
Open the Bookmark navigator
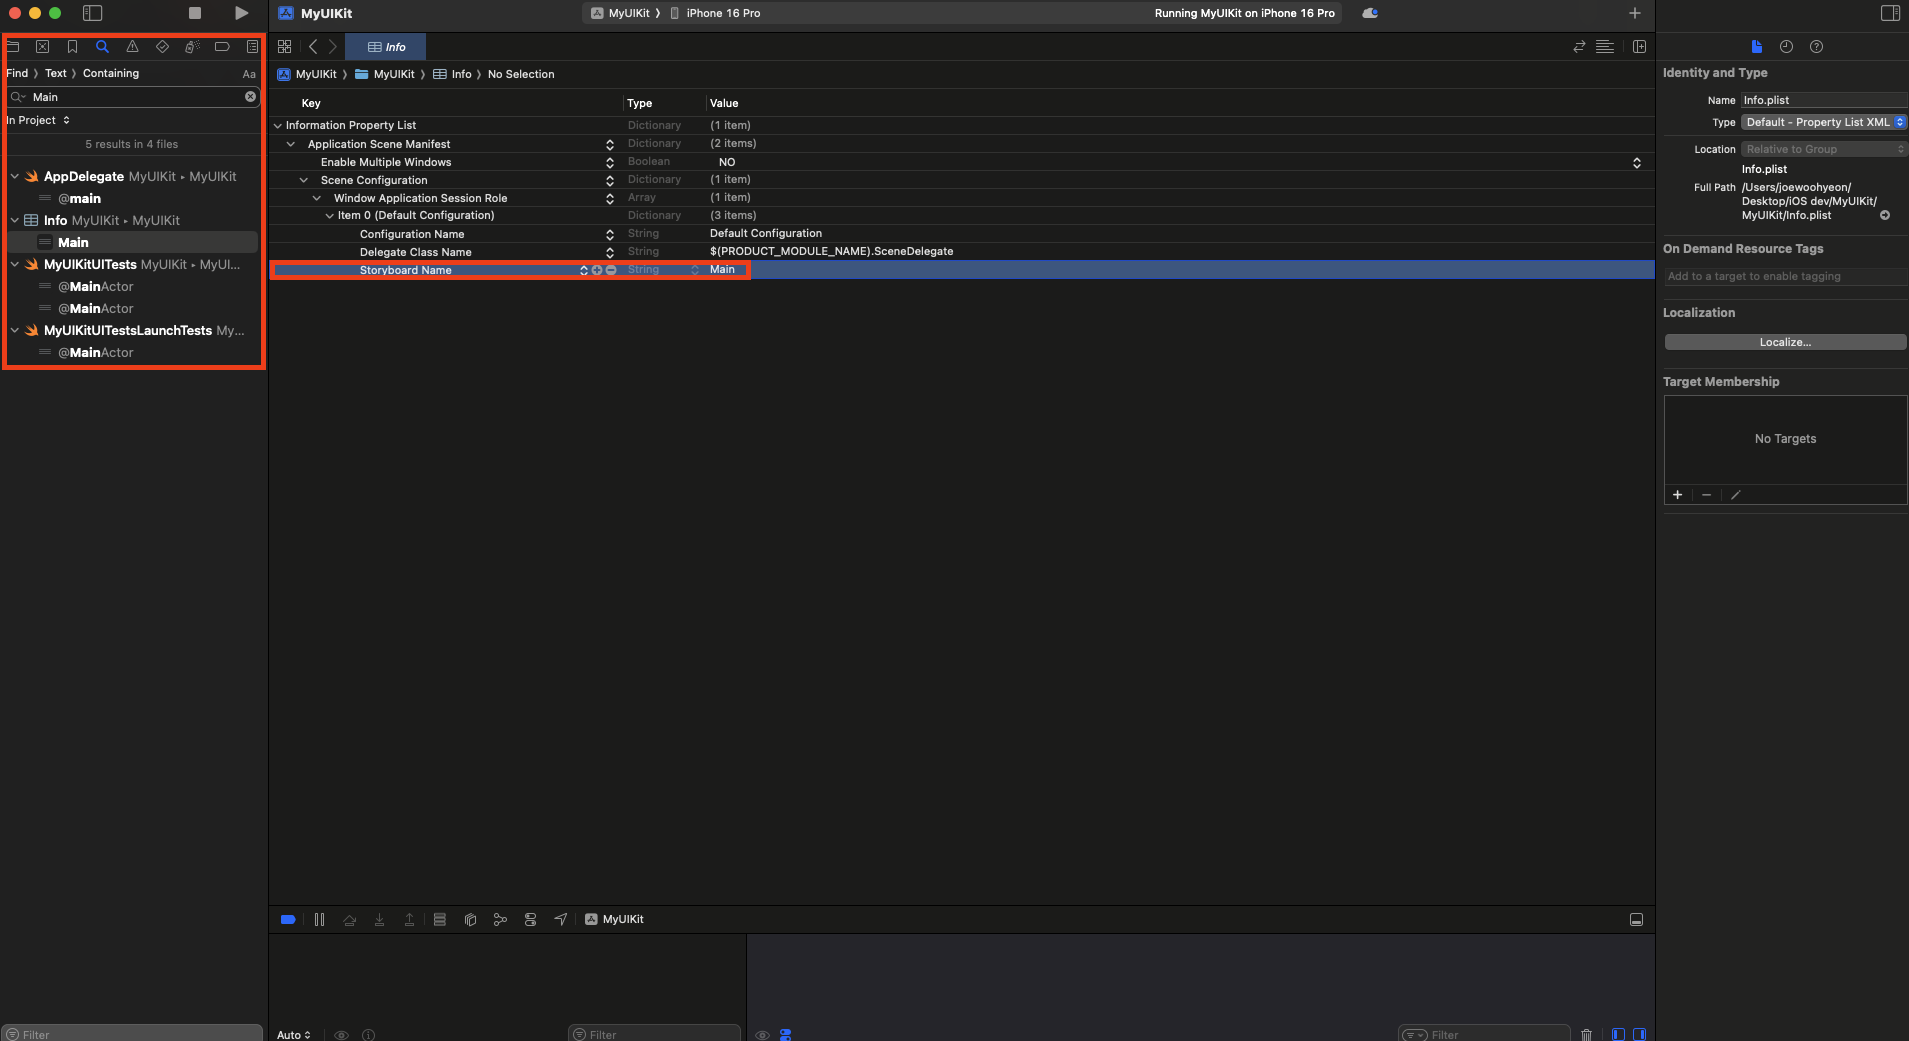(72, 47)
